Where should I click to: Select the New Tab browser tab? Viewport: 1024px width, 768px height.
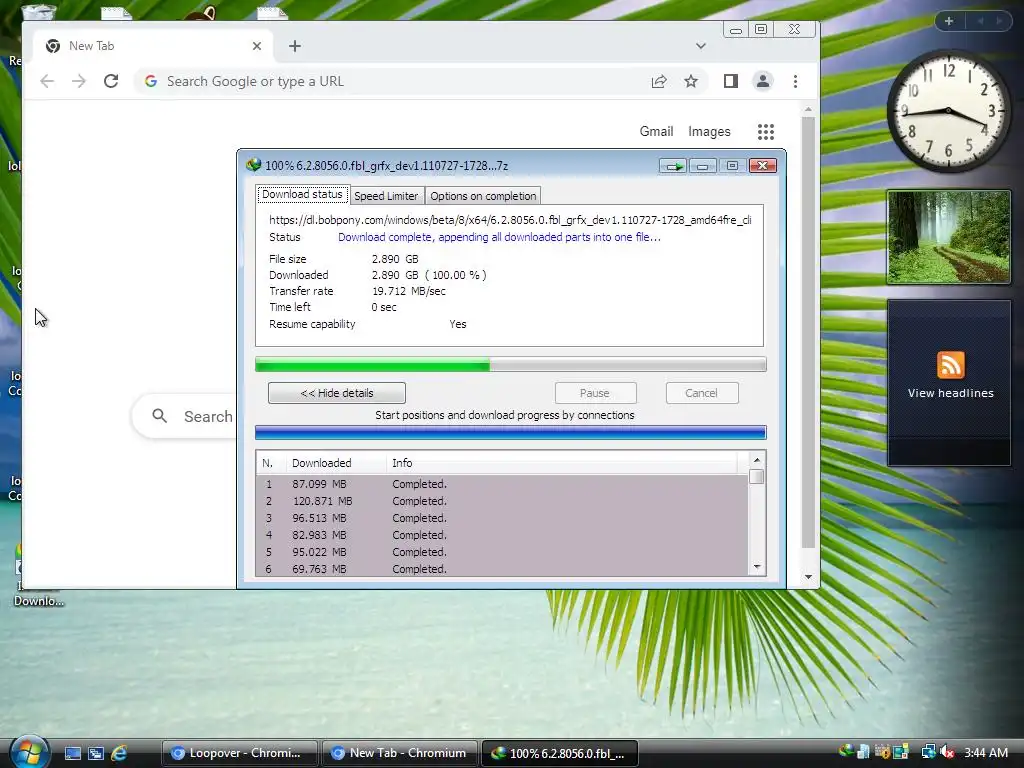[154, 46]
